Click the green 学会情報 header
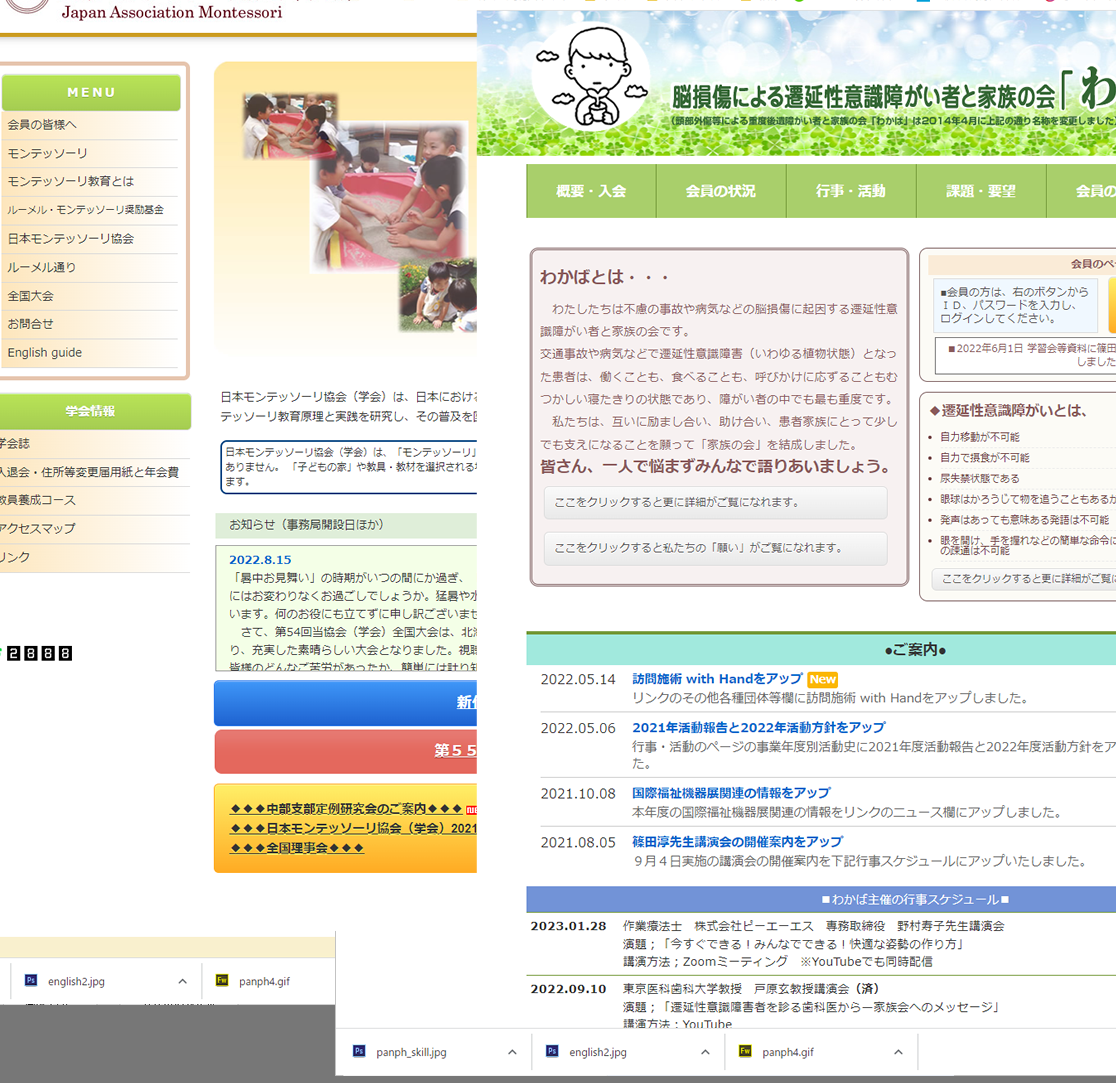 (95, 411)
